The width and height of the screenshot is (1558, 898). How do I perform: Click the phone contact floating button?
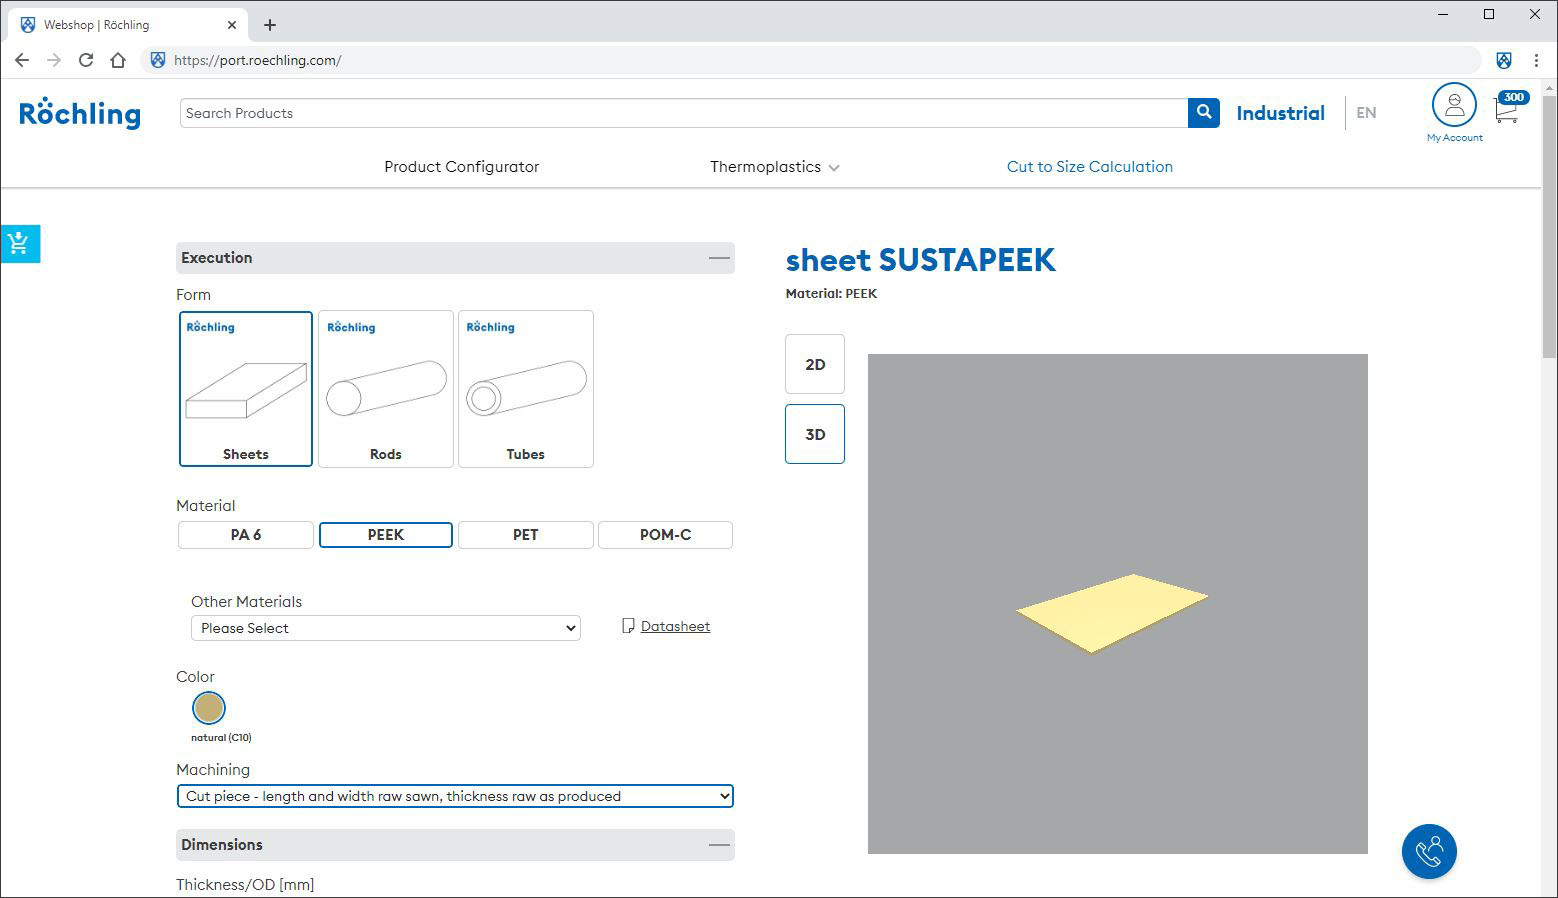(x=1429, y=851)
